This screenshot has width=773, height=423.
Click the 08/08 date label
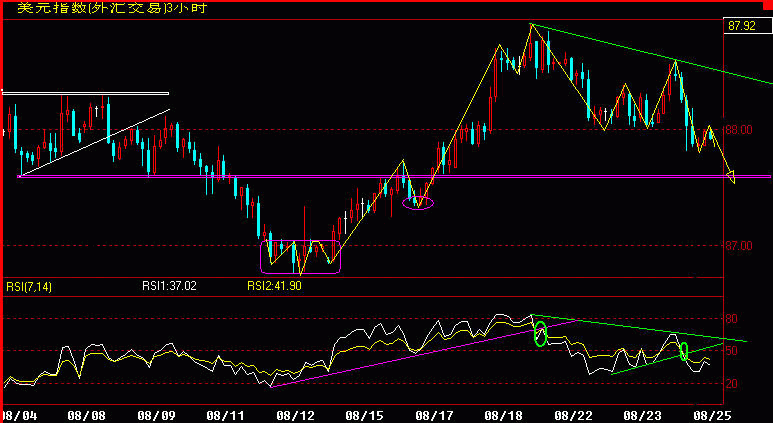coord(86,416)
